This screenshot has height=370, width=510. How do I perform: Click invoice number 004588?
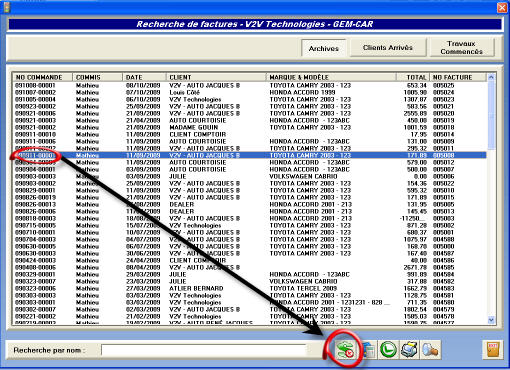click(443, 239)
